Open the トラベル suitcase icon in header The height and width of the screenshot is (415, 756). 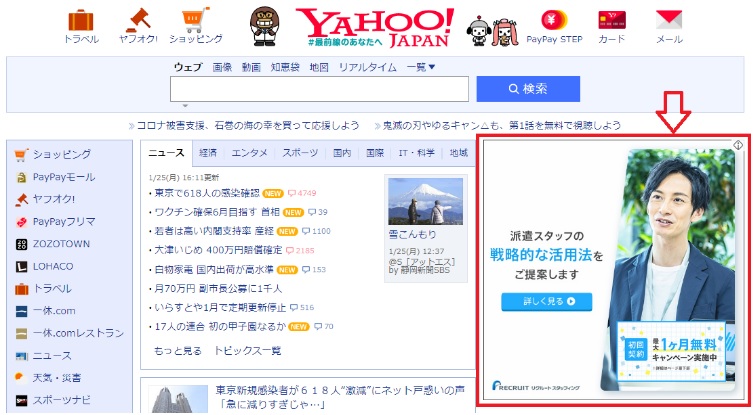[81, 20]
